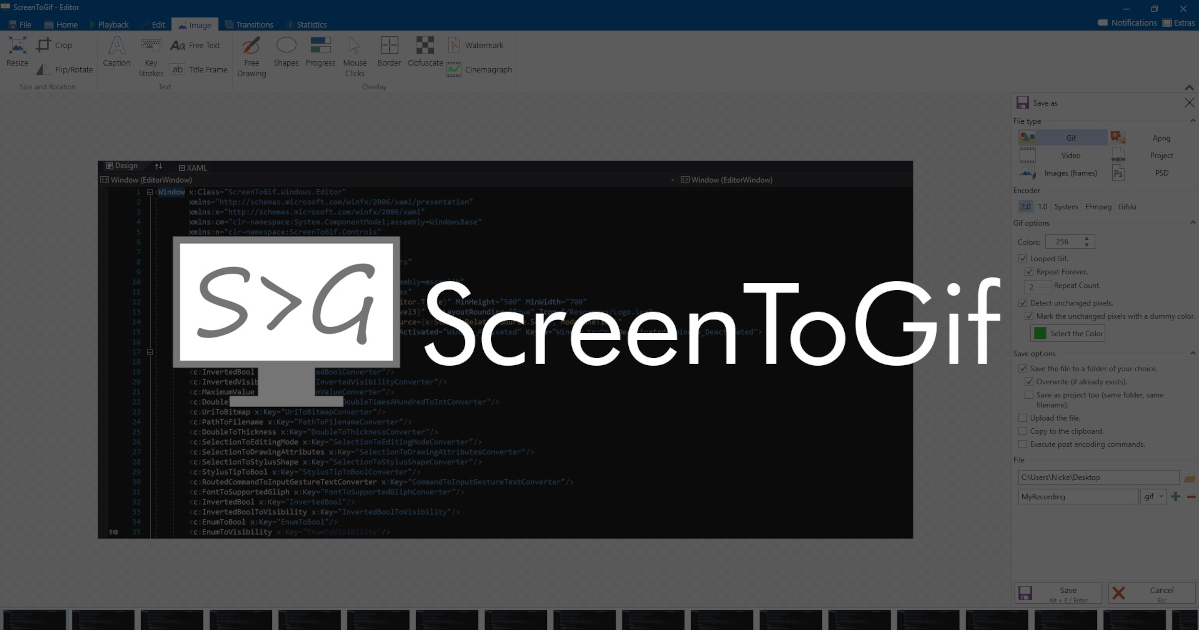Enable Upload the file
The width and height of the screenshot is (1200, 630).
[1022, 418]
